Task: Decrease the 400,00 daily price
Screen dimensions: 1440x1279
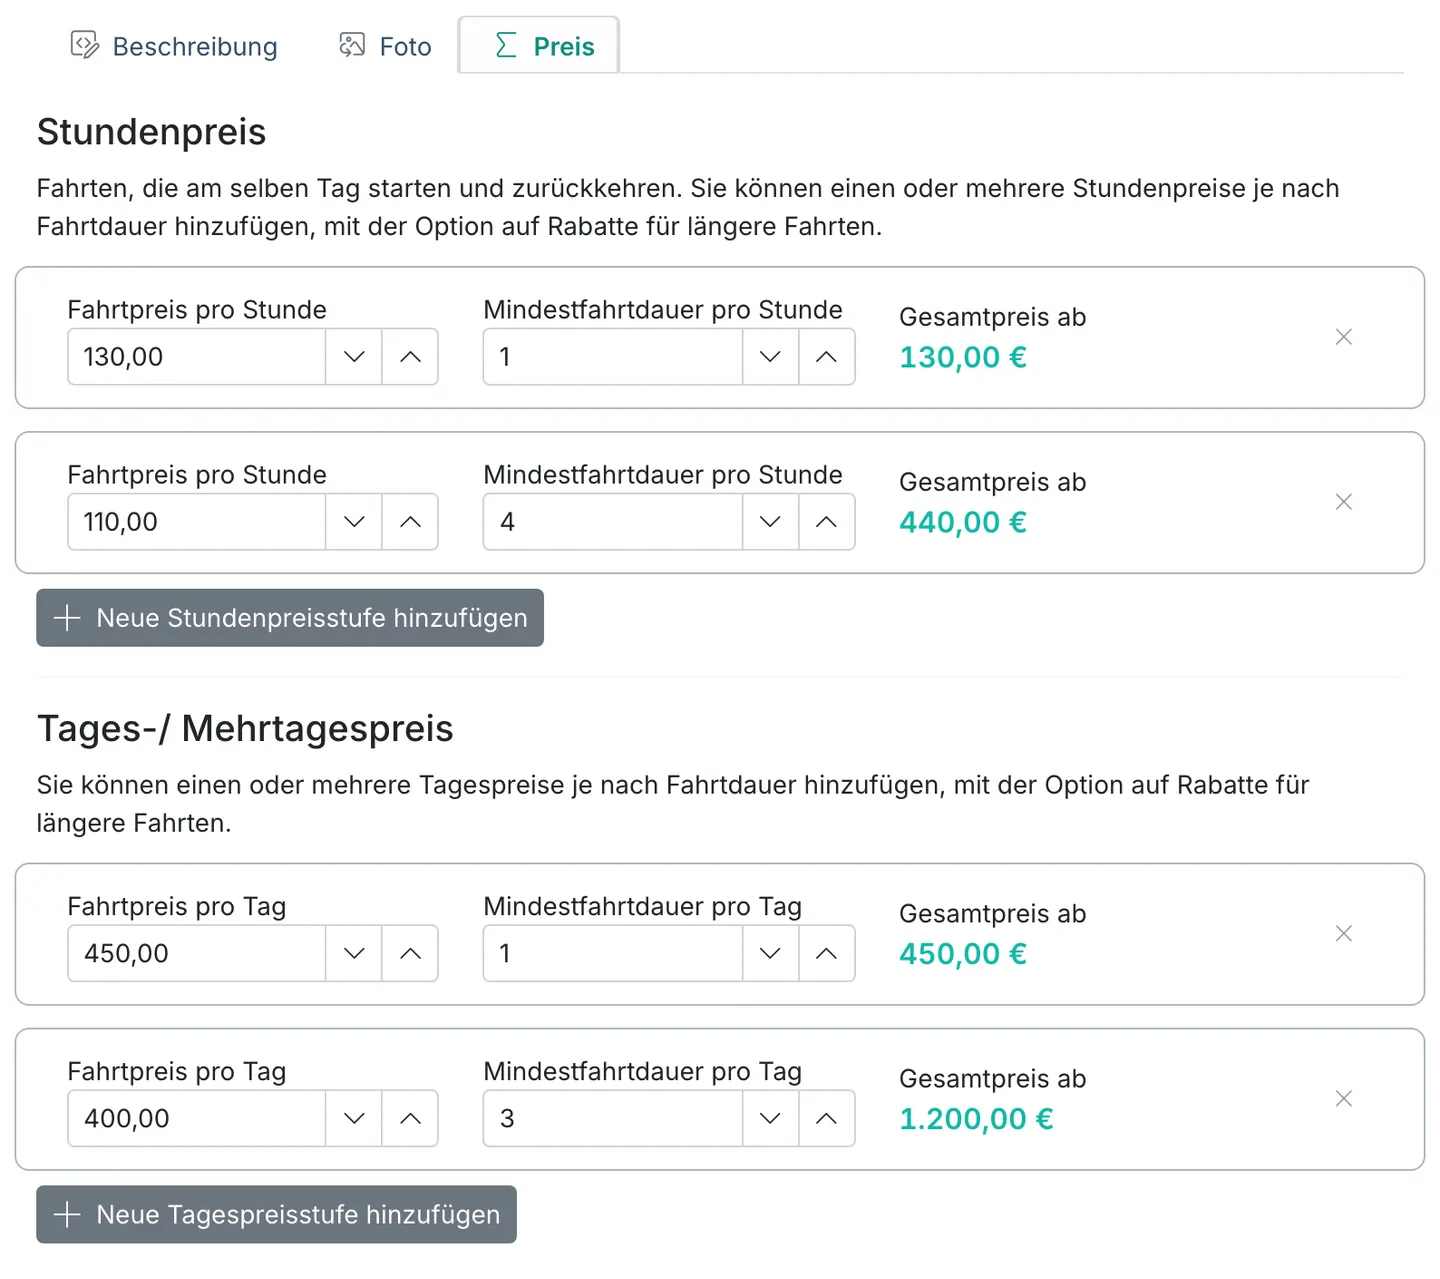Action: [x=354, y=1119]
